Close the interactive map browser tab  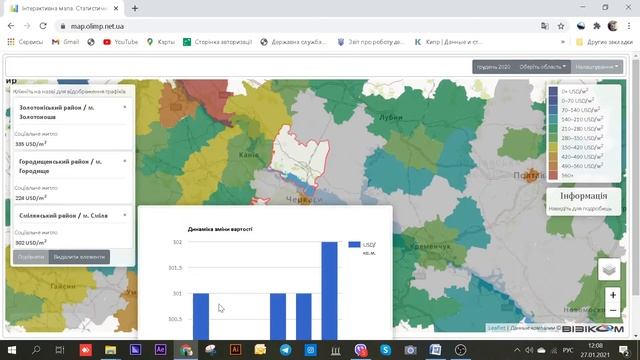116,8
